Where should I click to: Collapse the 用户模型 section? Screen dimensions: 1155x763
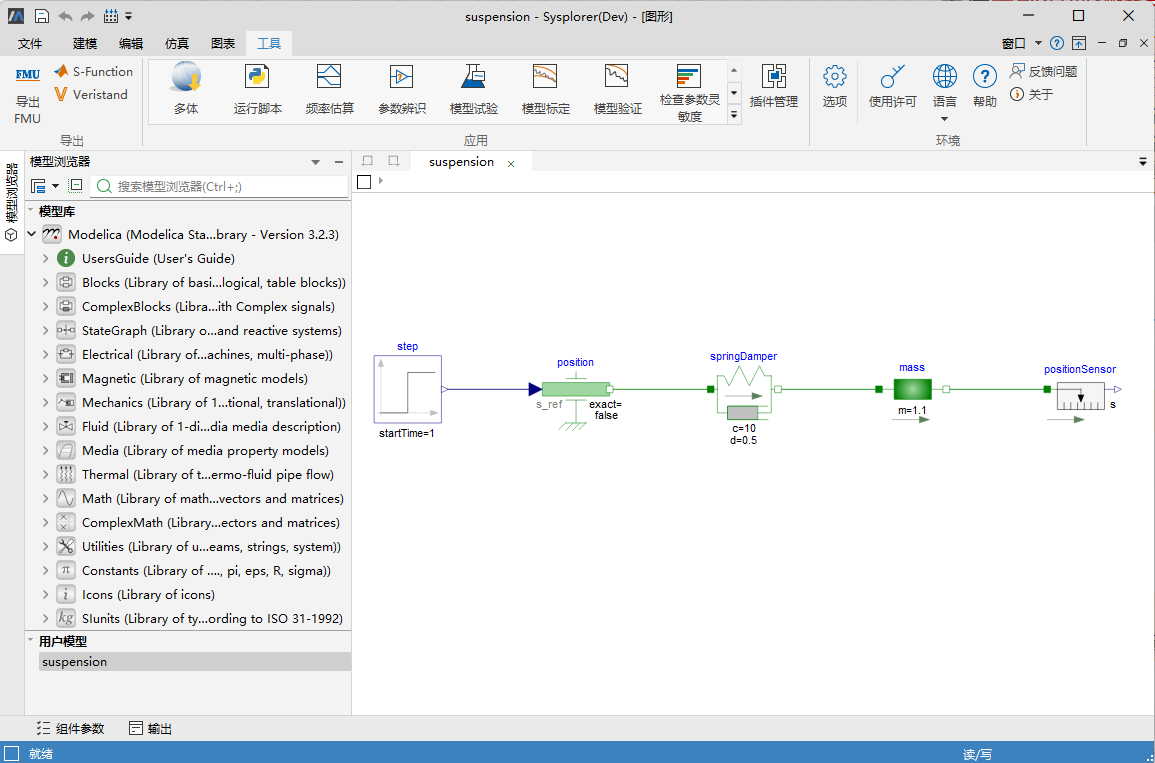pyautogui.click(x=32, y=641)
